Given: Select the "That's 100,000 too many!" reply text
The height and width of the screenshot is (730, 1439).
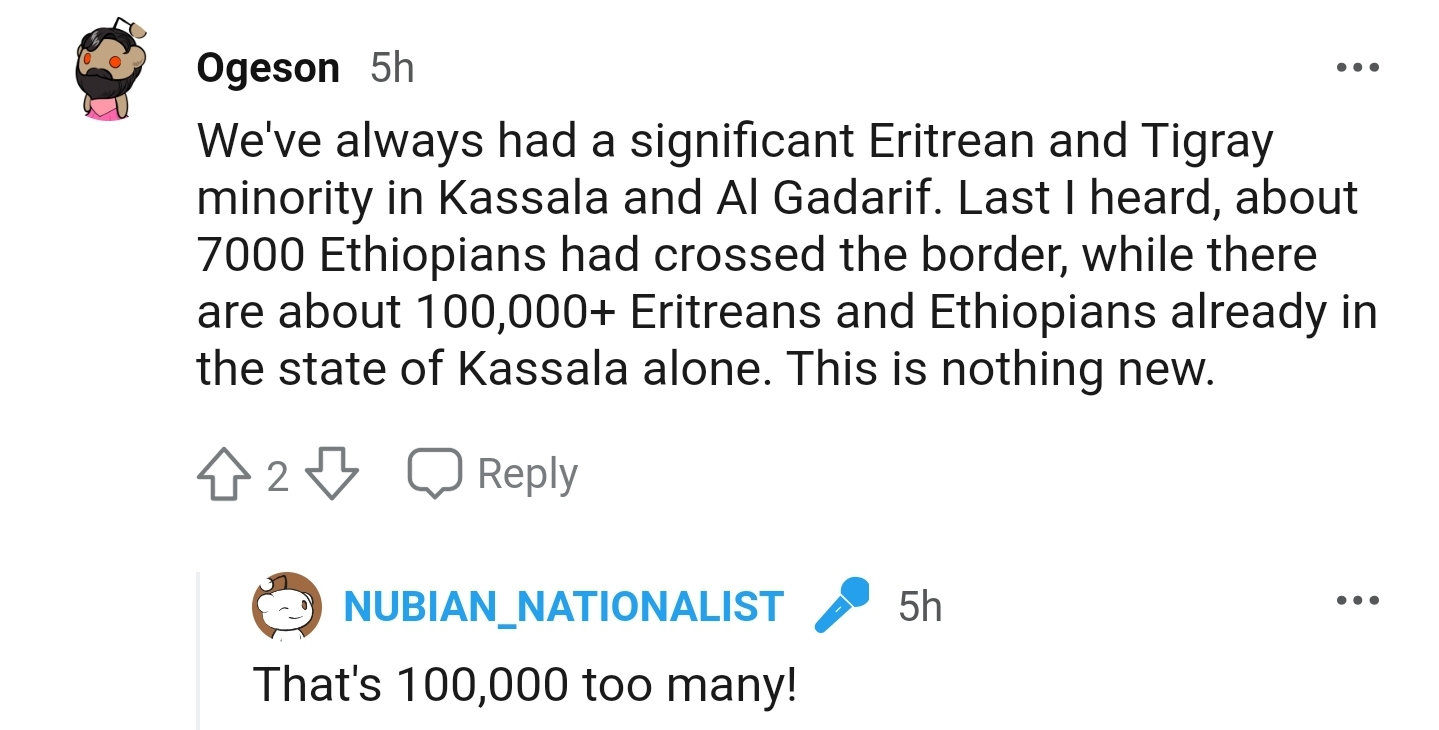Looking at the screenshot, I should coord(524,685).
